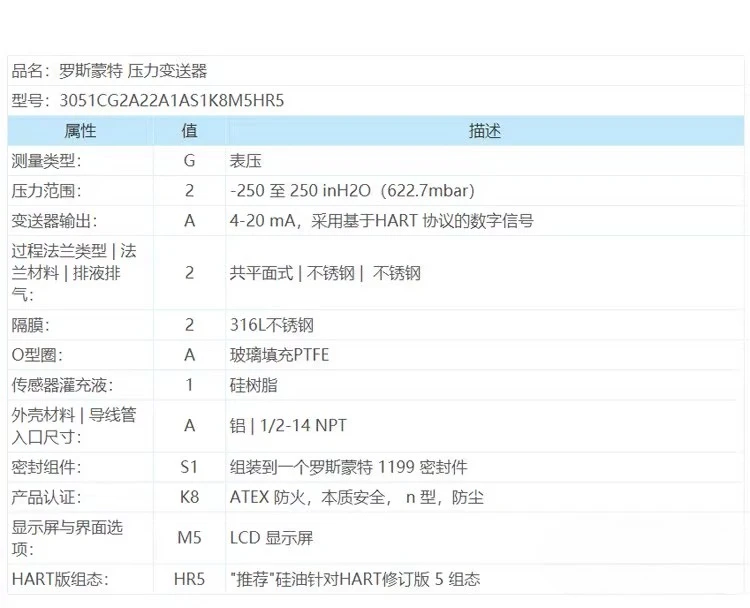Click value A in the 变送器输出 row
Viewport: 750px width, 608px height.
pos(189,221)
